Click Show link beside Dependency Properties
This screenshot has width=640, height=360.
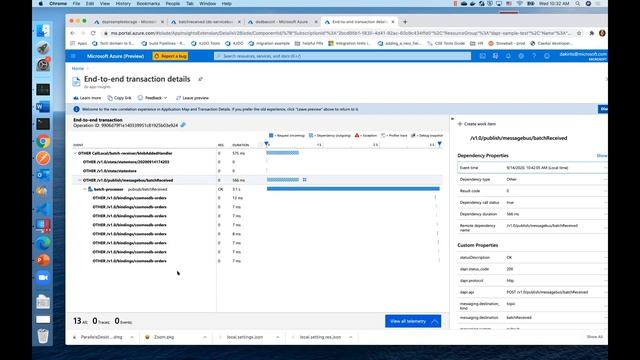tap(602, 156)
